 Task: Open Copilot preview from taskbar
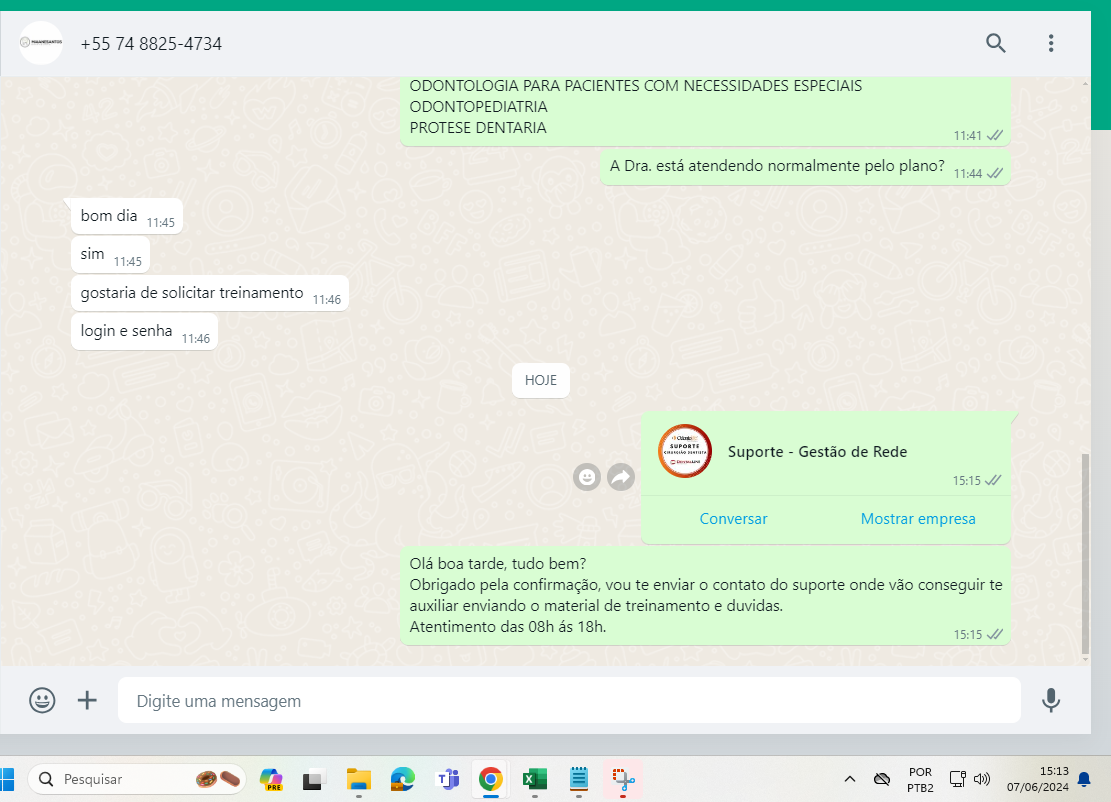click(271, 779)
